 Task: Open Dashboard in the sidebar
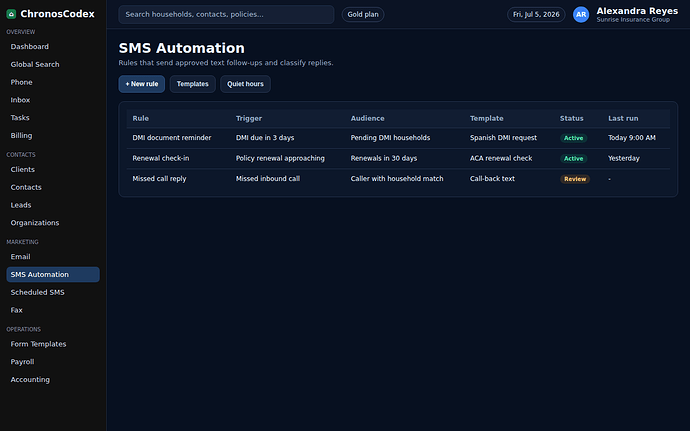point(53,47)
